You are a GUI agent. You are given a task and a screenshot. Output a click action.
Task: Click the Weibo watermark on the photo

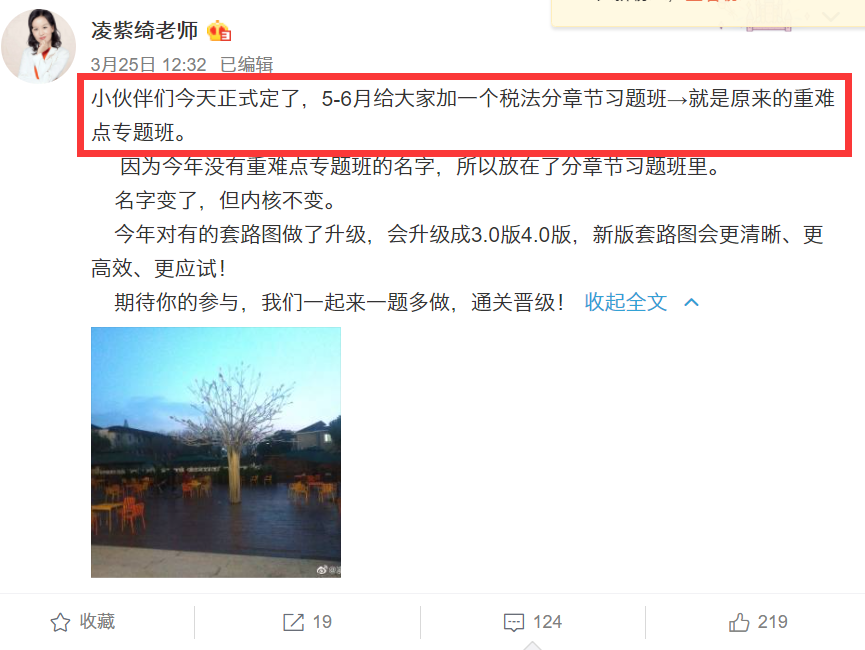click(329, 570)
